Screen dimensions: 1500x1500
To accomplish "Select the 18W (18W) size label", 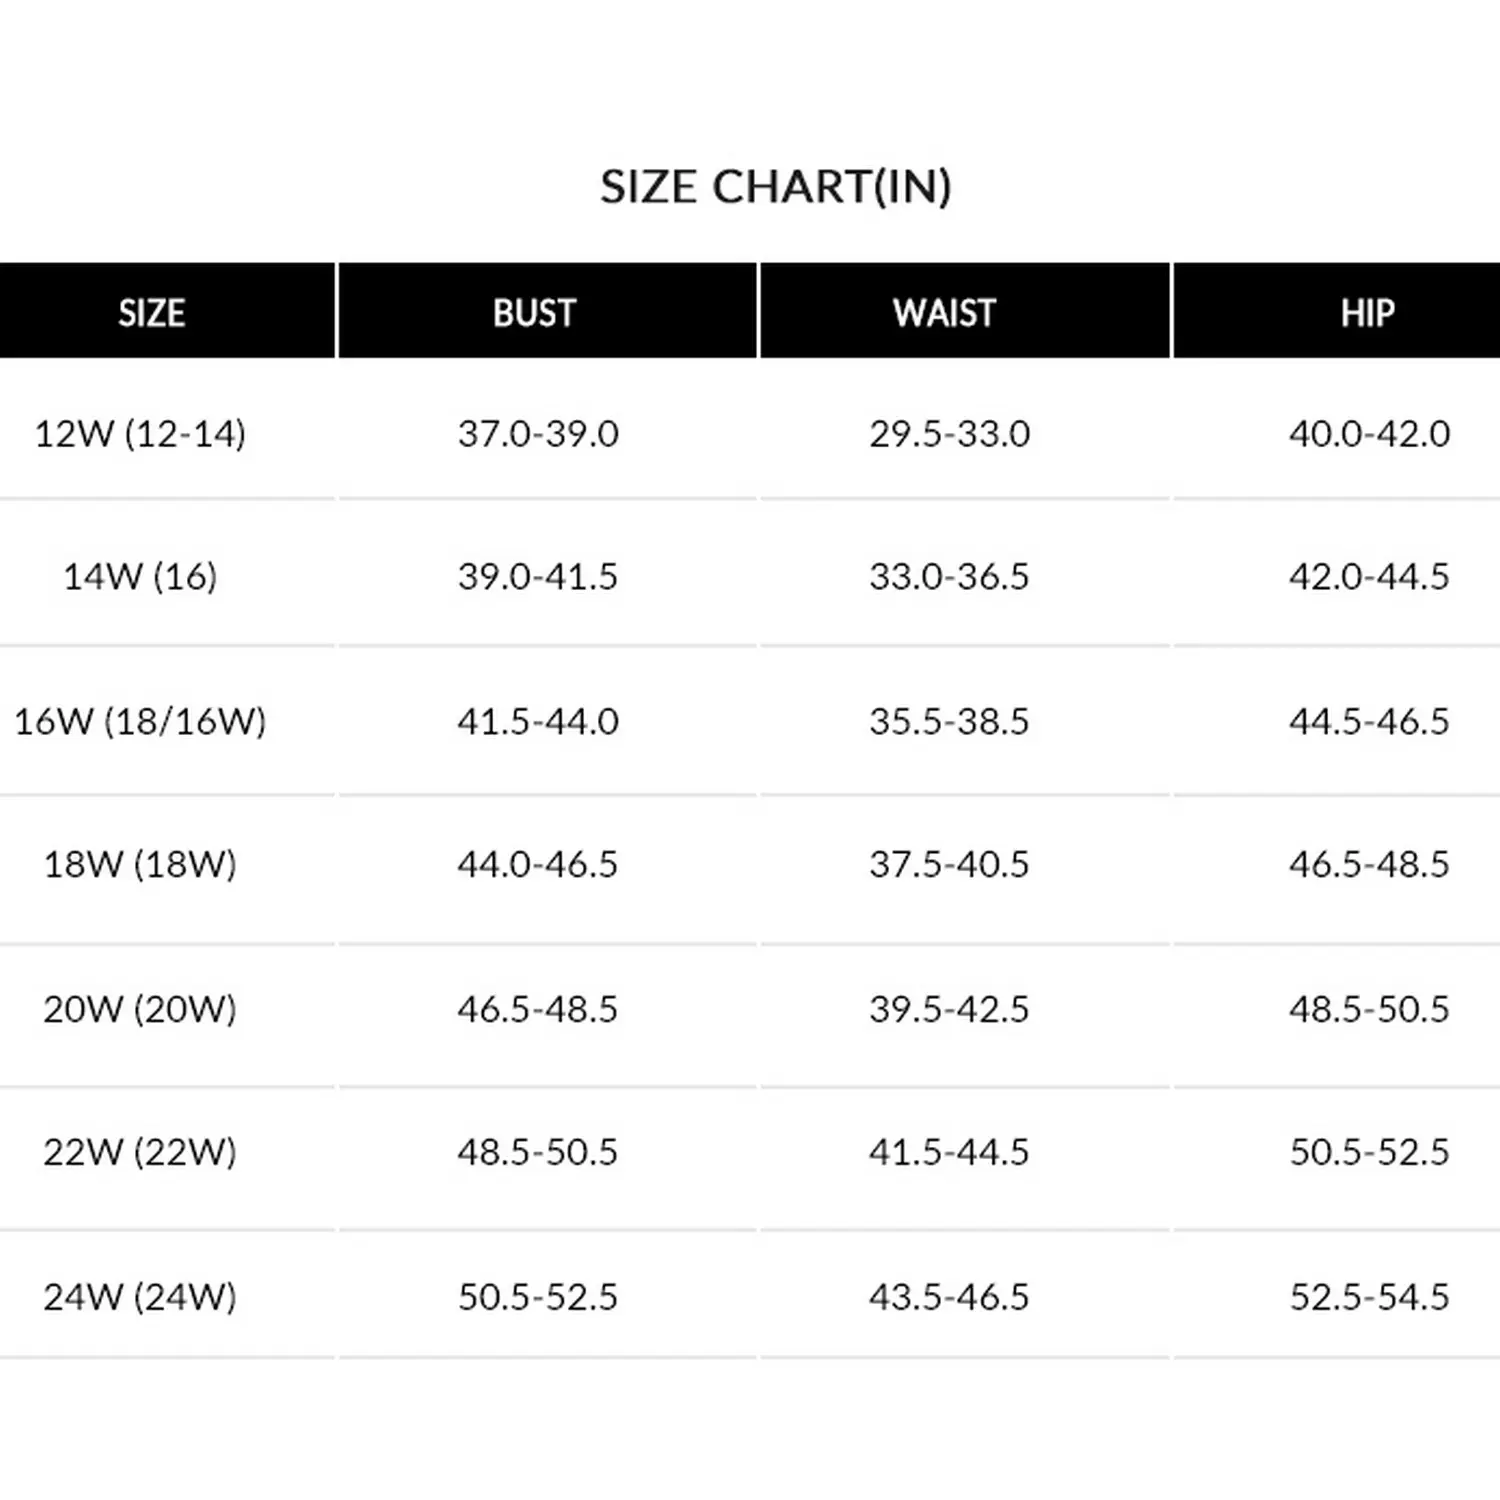I will click(140, 864).
